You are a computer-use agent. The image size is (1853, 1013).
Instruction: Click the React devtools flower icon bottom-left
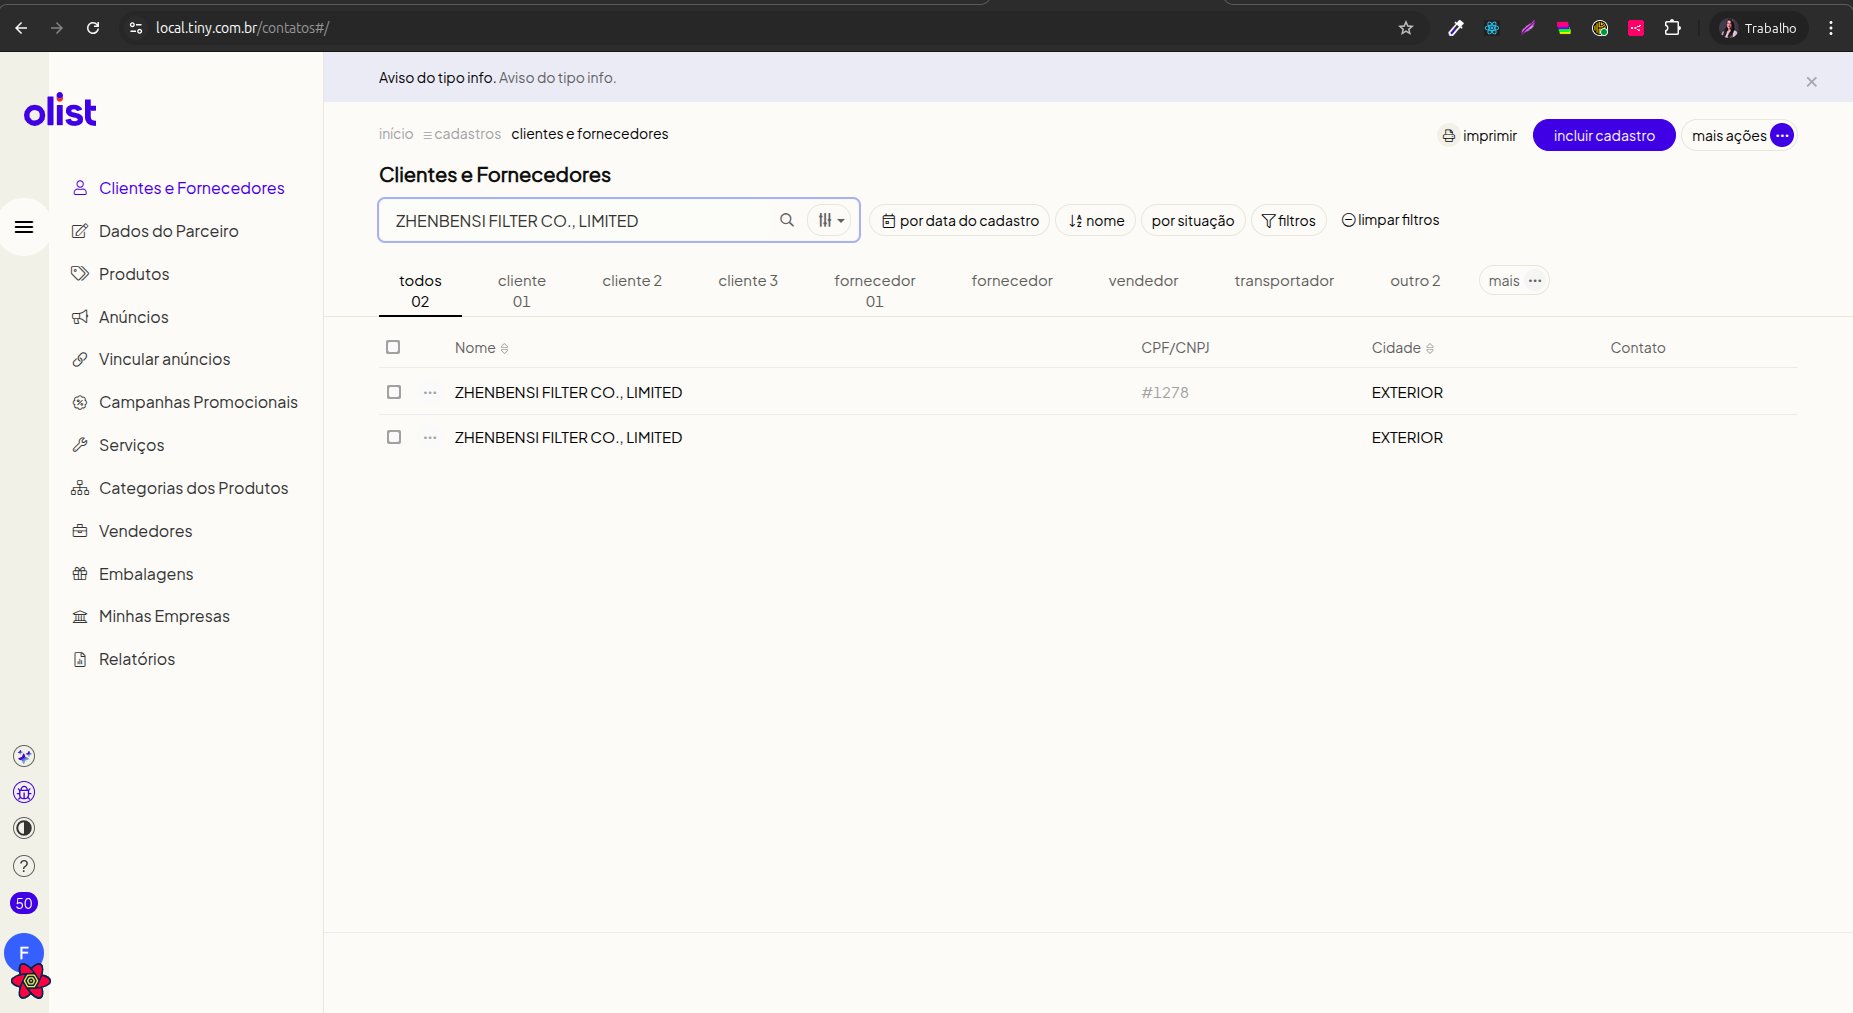[31, 981]
